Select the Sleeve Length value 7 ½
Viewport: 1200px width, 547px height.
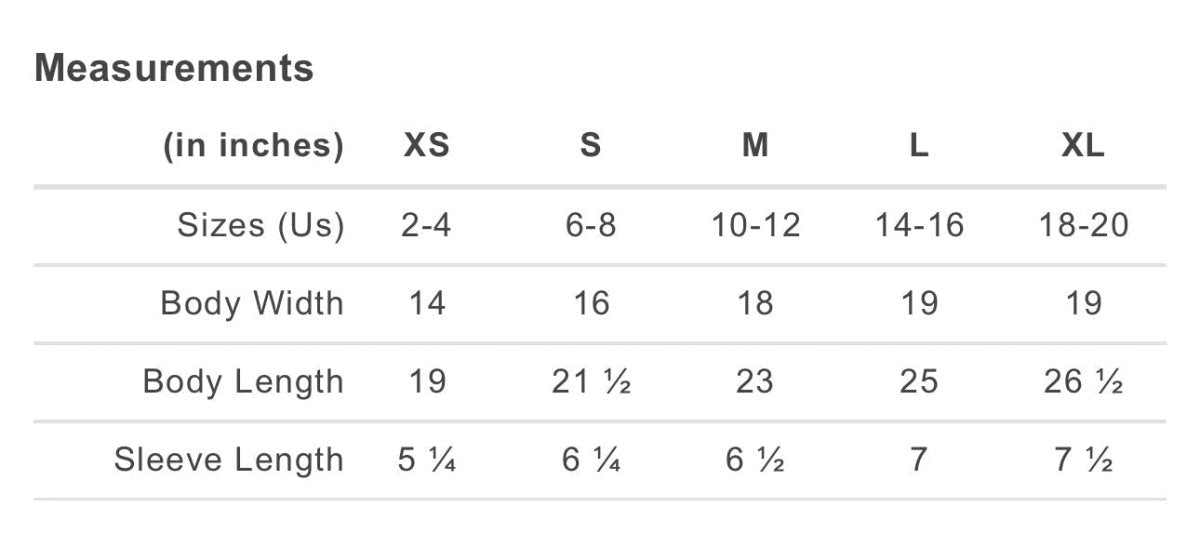1083,460
